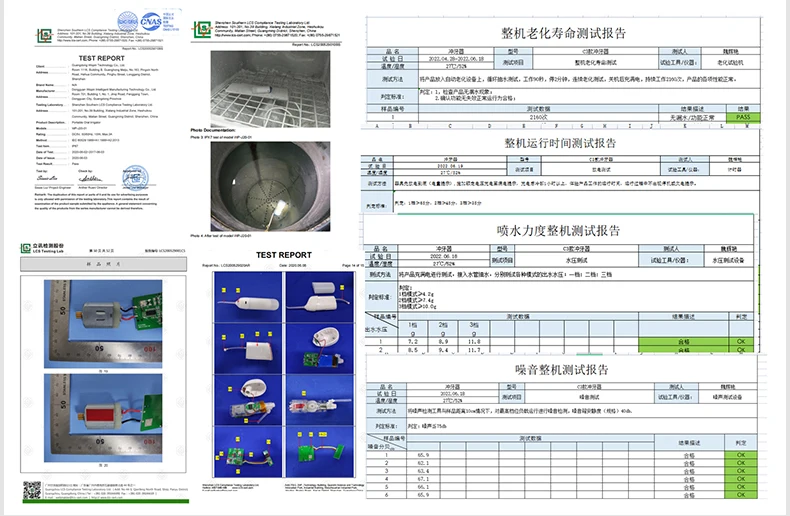Select the title 整机运行时间测试报告
Image resolution: width=790 pixels, height=516 pixels.
click(560, 143)
